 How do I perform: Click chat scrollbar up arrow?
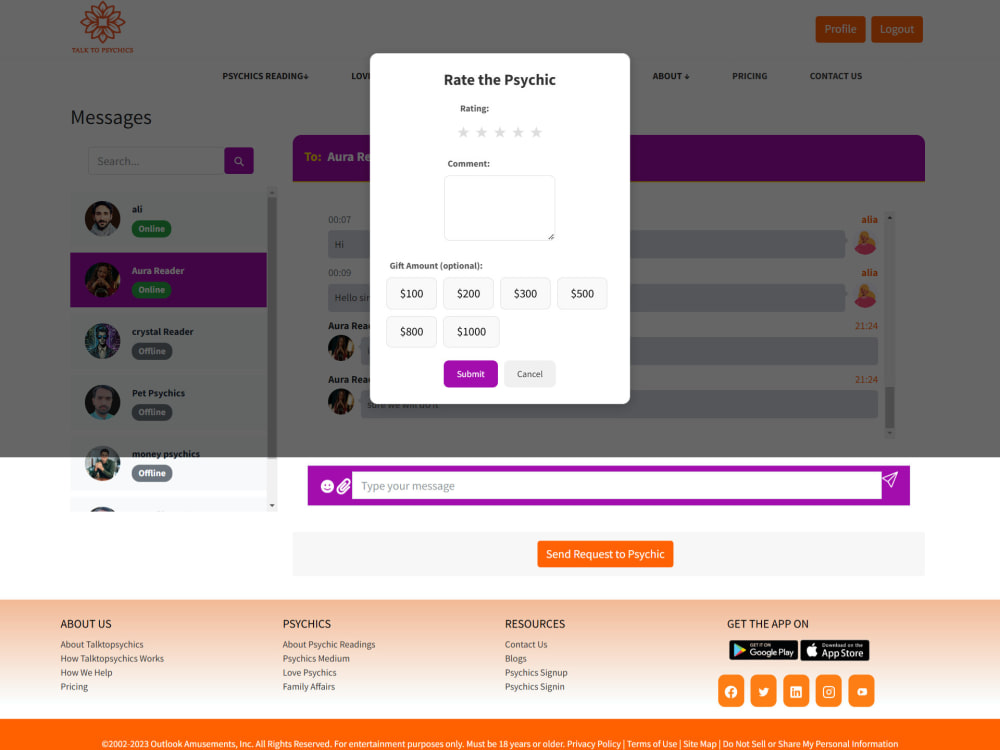point(890,218)
